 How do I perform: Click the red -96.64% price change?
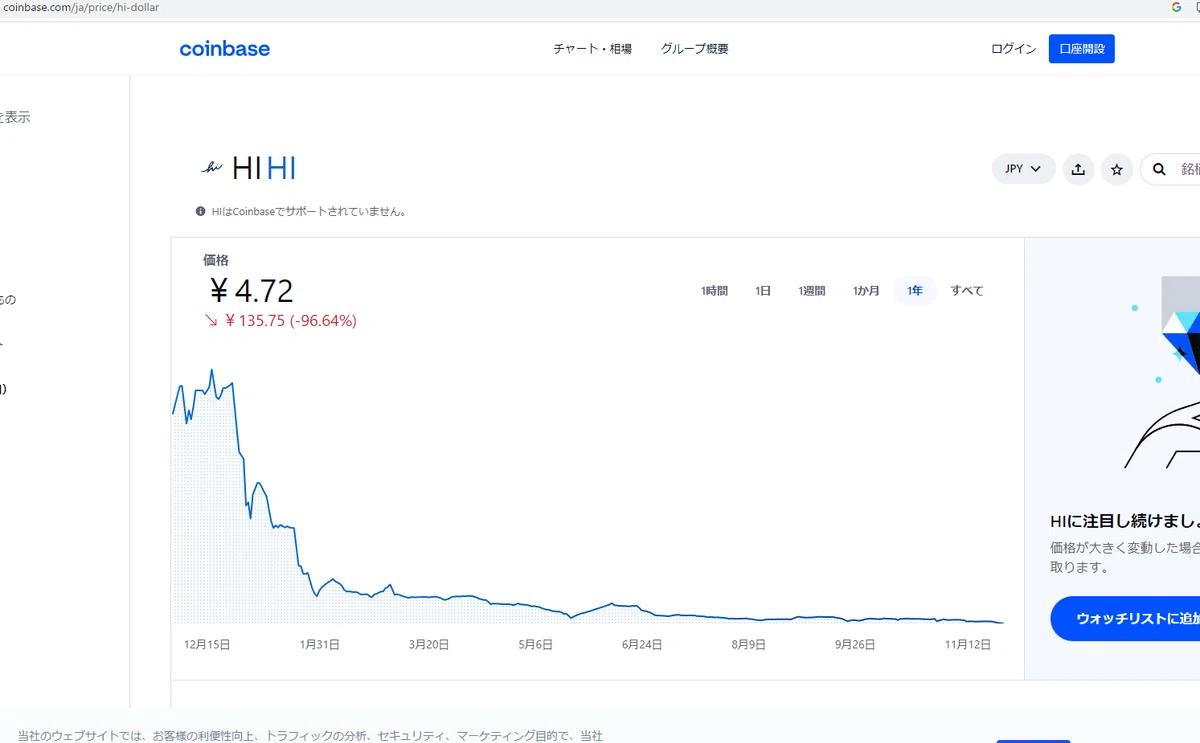pos(323,321)
